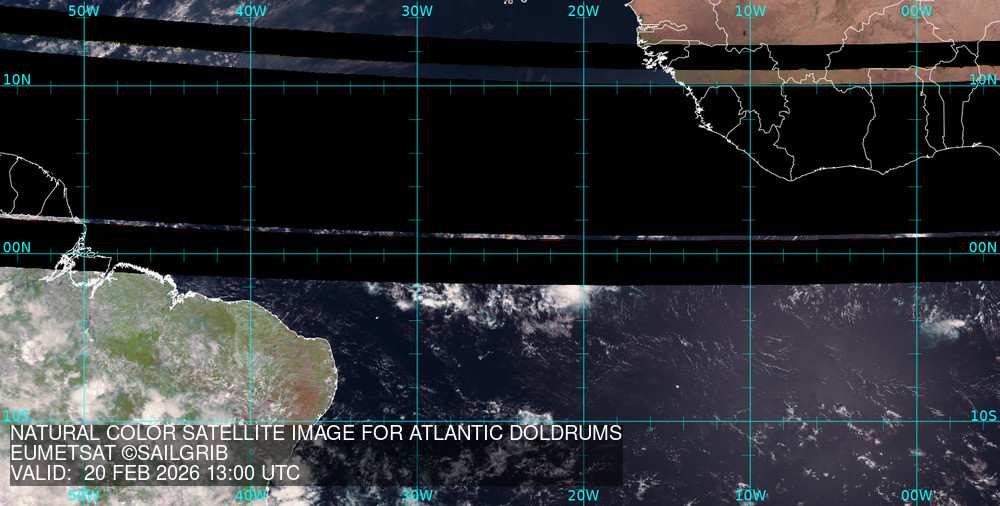The height and width of the screenshot is (506, 1000).
Task: Click the 10N and 50W gridline intersection
Action: point(84,85)
